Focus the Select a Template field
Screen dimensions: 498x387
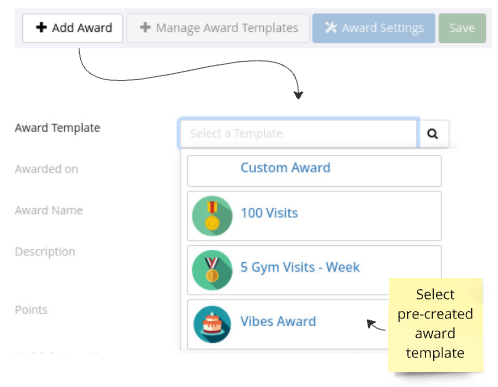pyautogui.click(x=298, y=134)
